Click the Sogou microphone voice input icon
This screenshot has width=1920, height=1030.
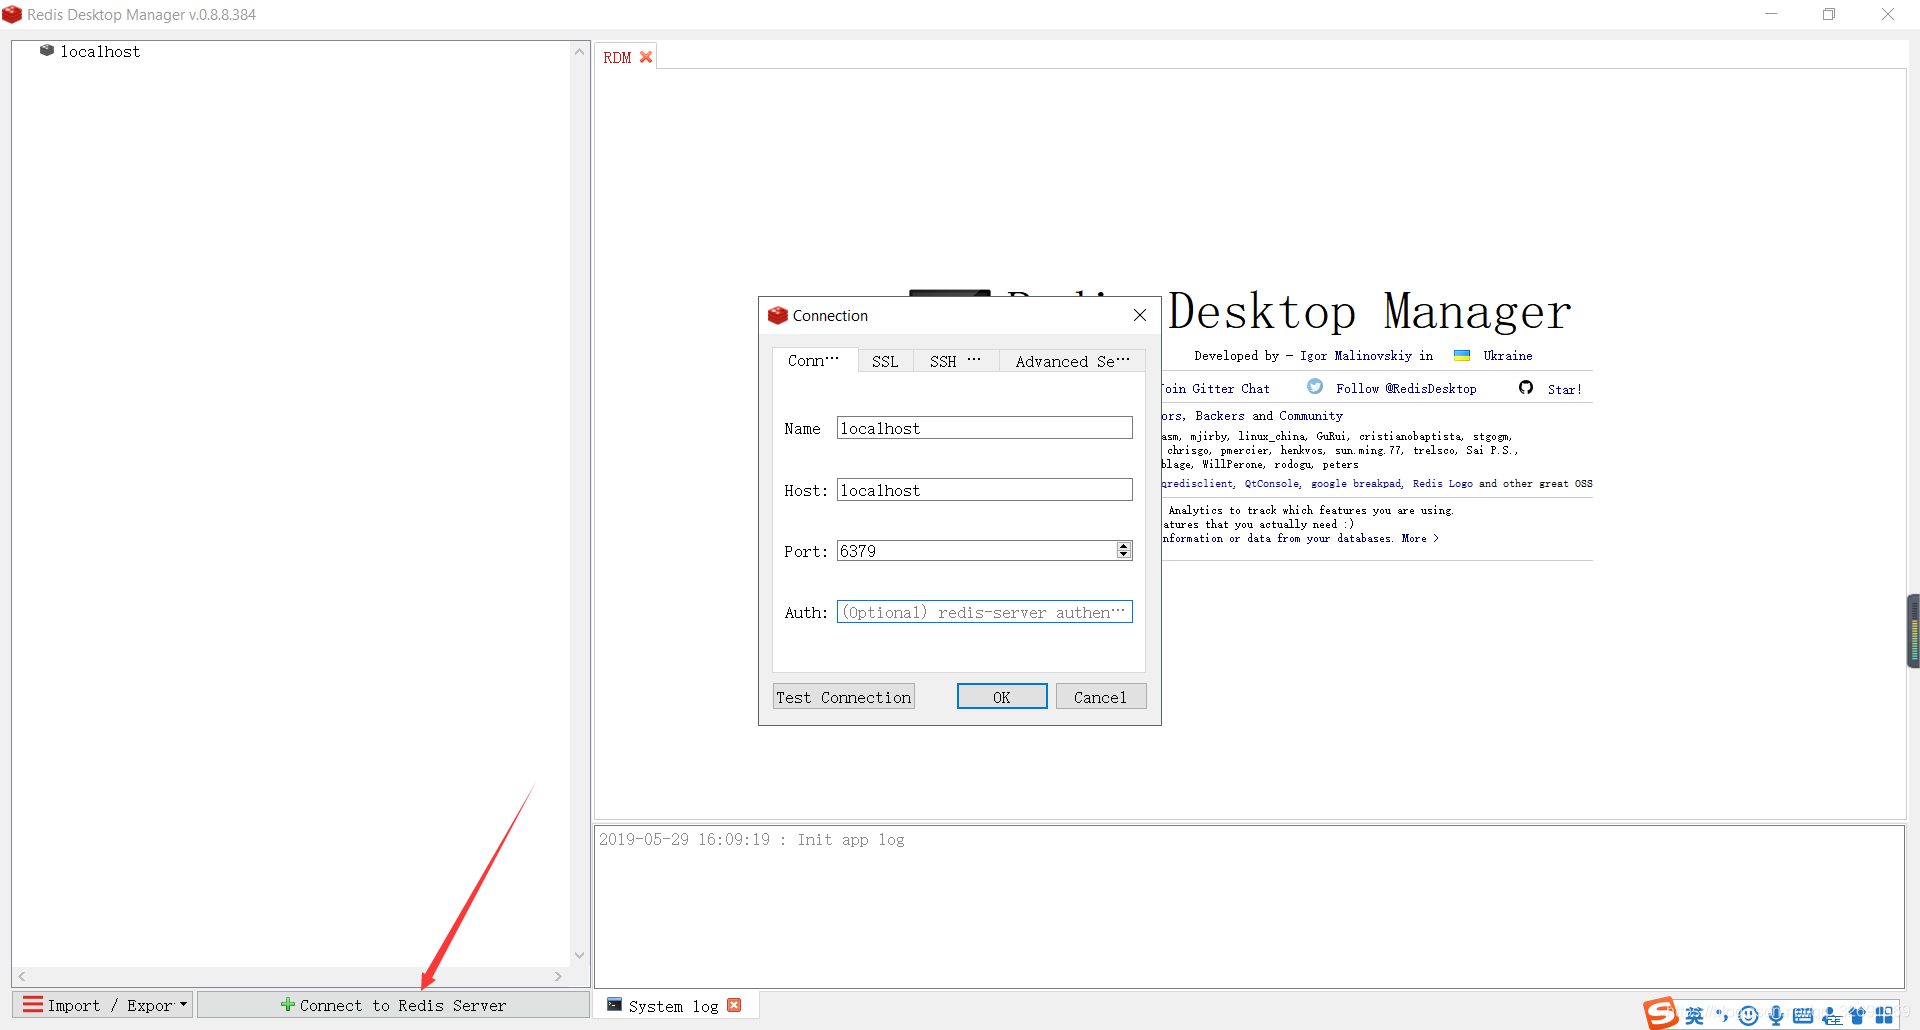[x=1776, y=1016]
